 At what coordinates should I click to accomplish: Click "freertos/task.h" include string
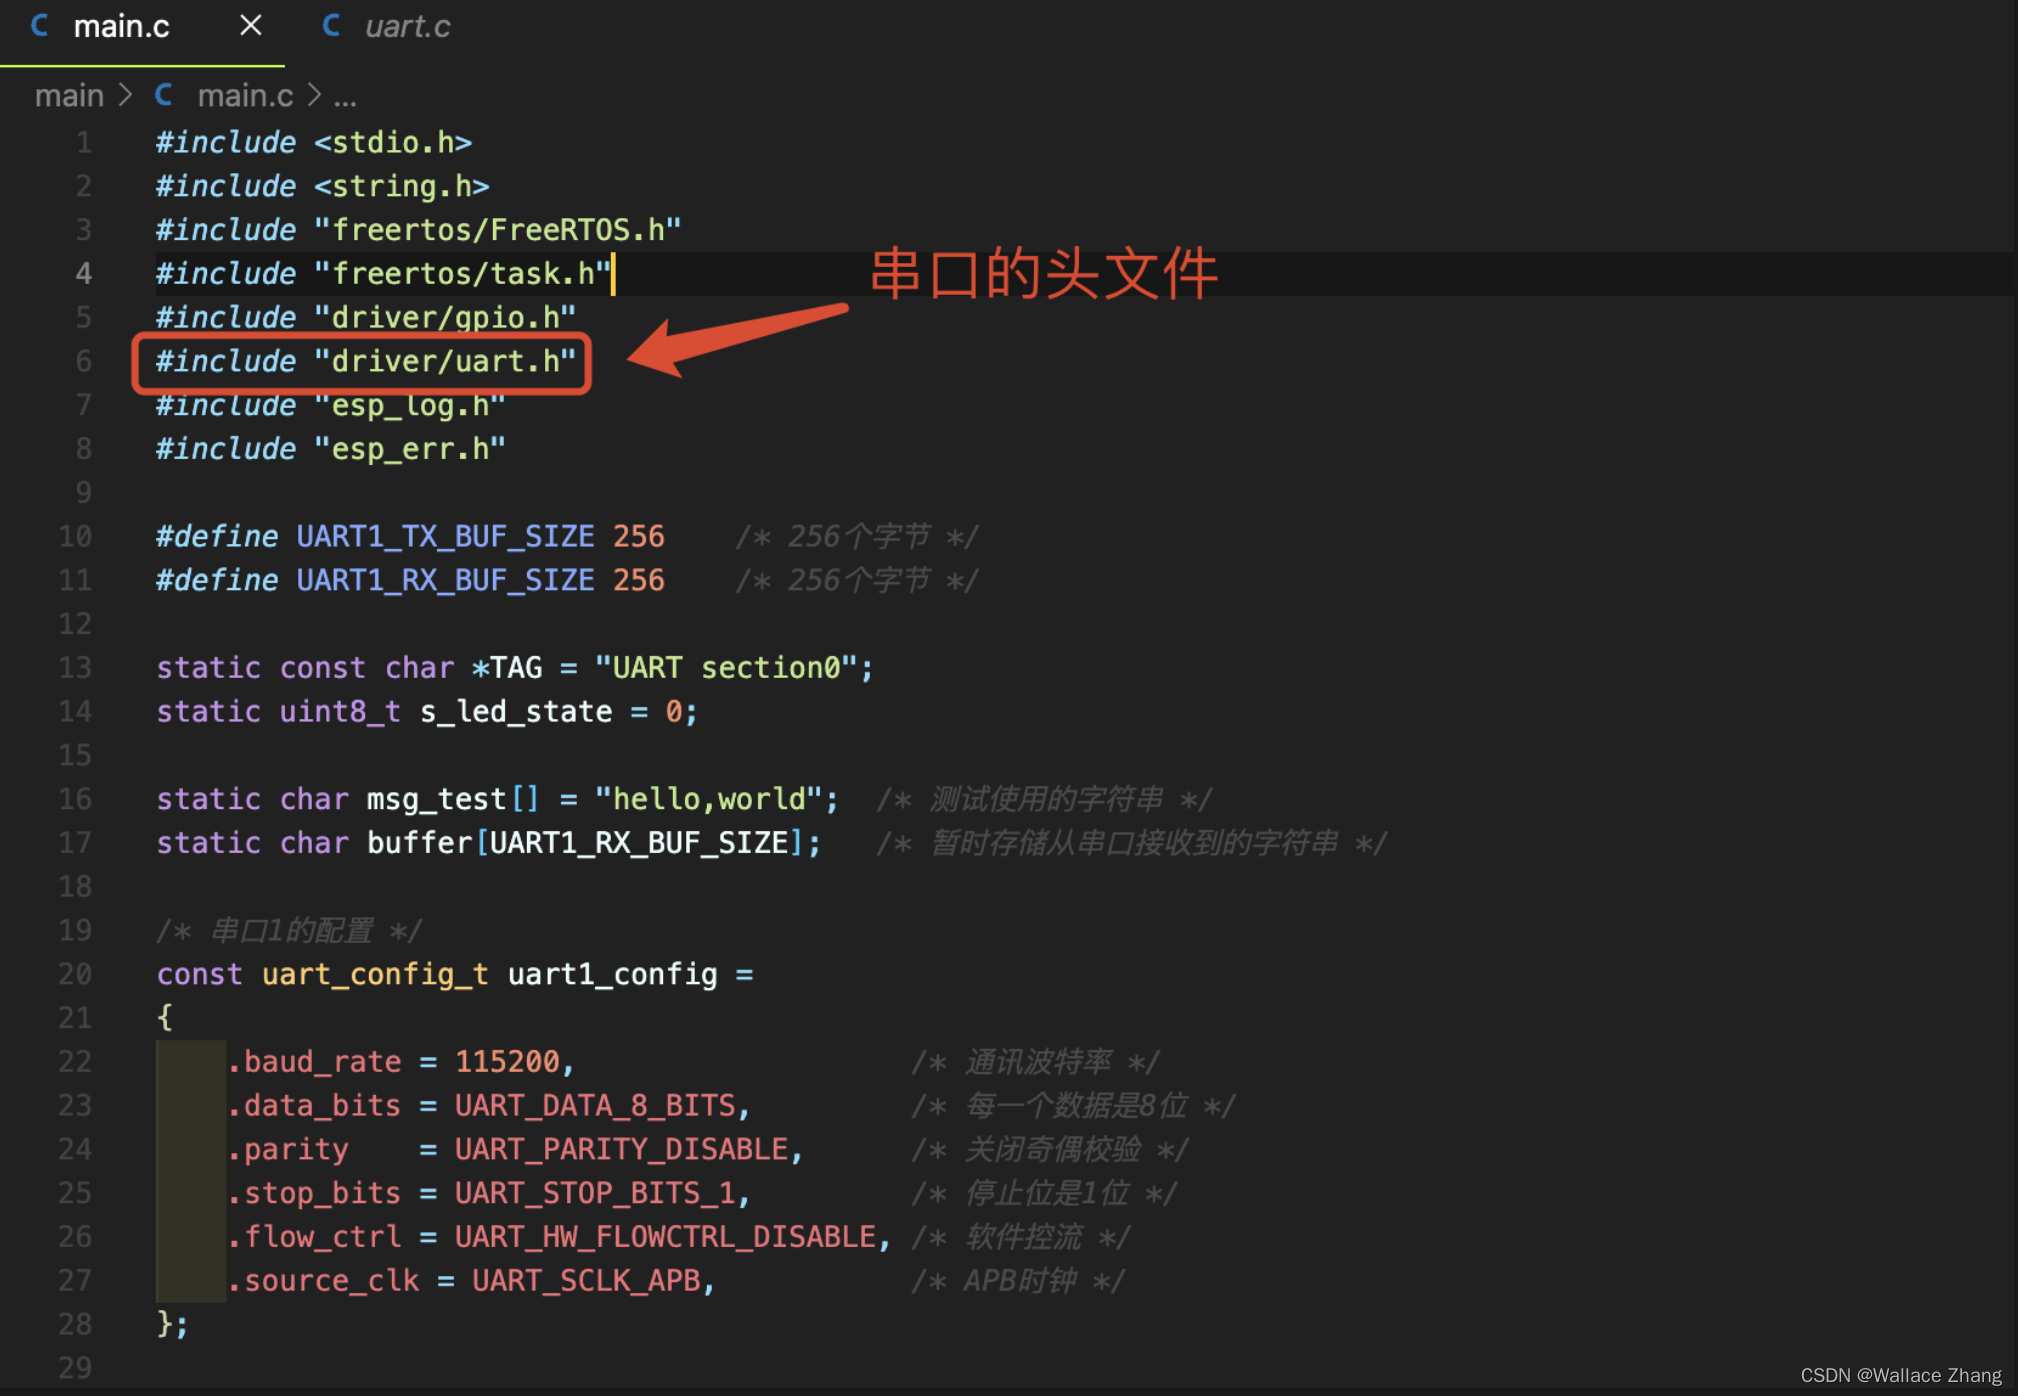point(462,275)
